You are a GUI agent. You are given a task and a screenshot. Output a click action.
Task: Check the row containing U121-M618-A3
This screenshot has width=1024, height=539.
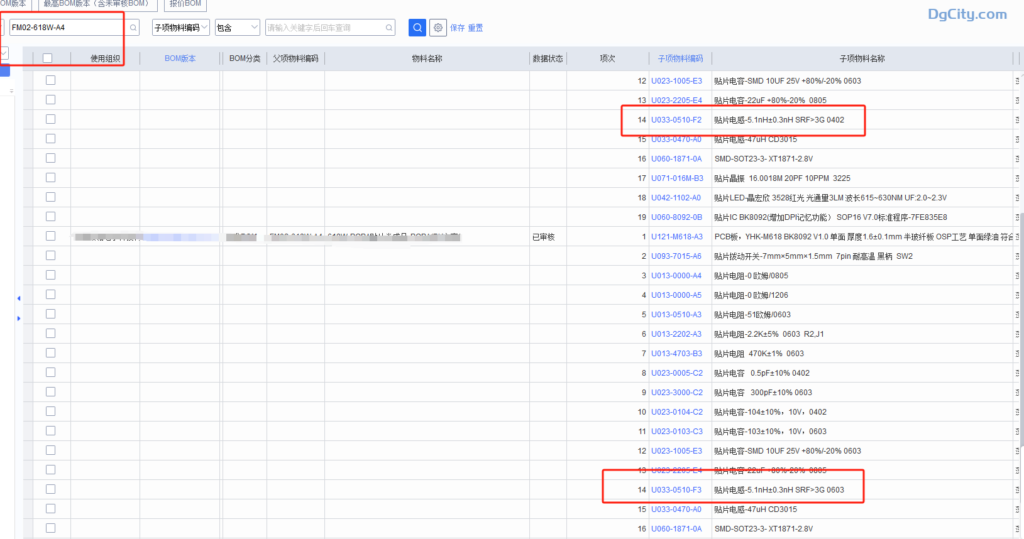coord(50,236)
